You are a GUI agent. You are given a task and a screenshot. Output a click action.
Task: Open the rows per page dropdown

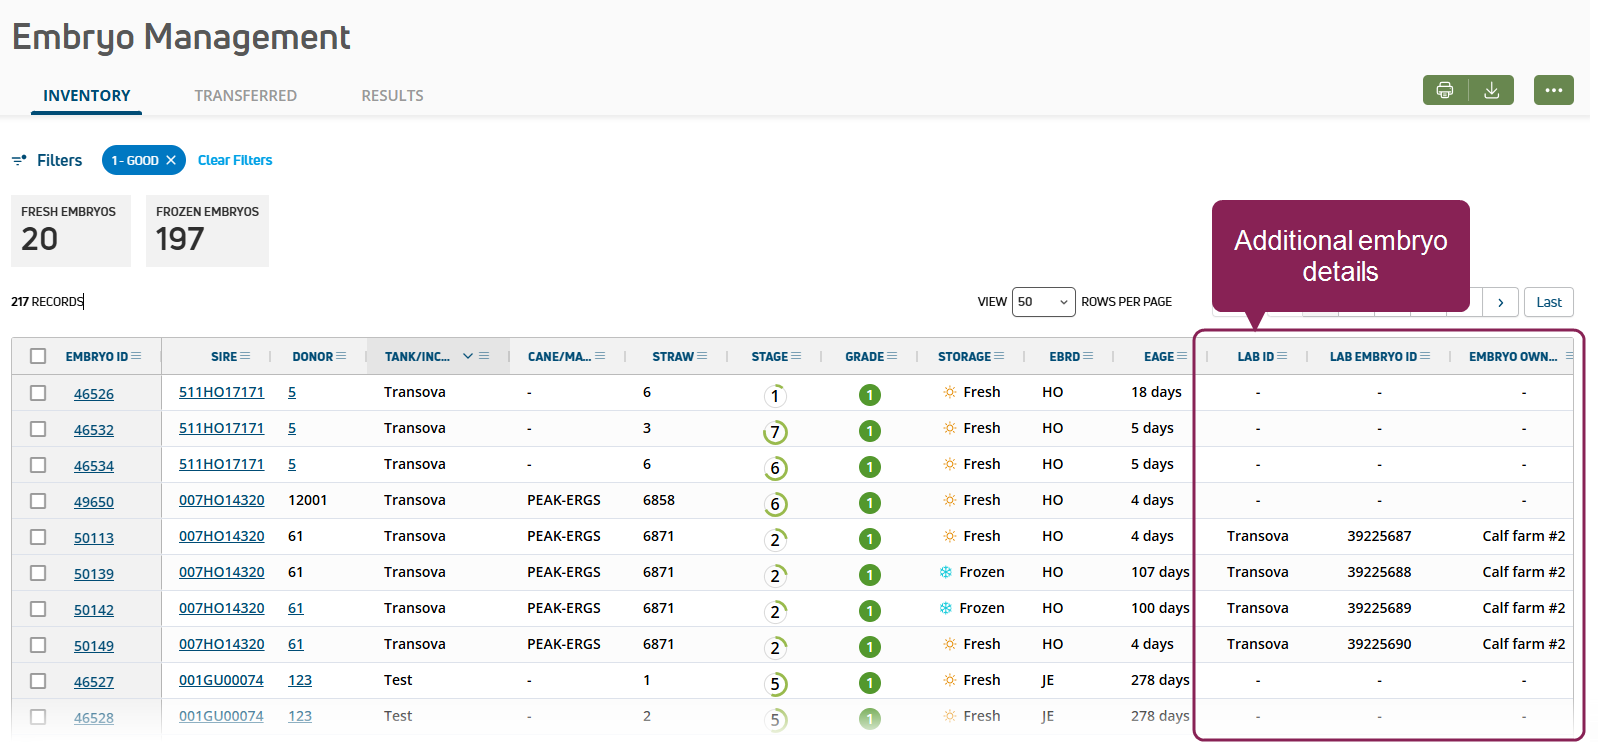pyautogui.click(x=1043, y=302)
